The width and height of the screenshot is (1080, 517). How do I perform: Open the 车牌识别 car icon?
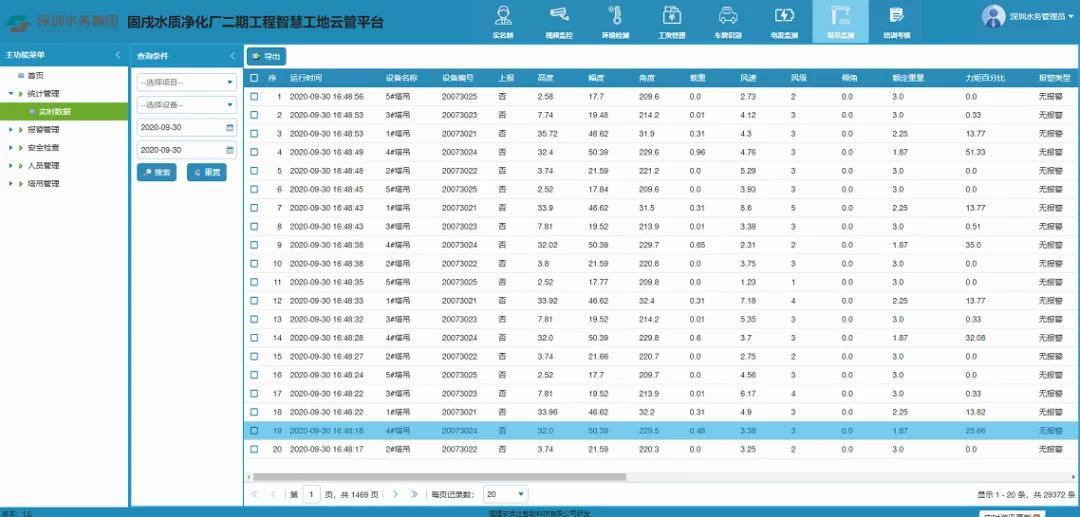728,16
